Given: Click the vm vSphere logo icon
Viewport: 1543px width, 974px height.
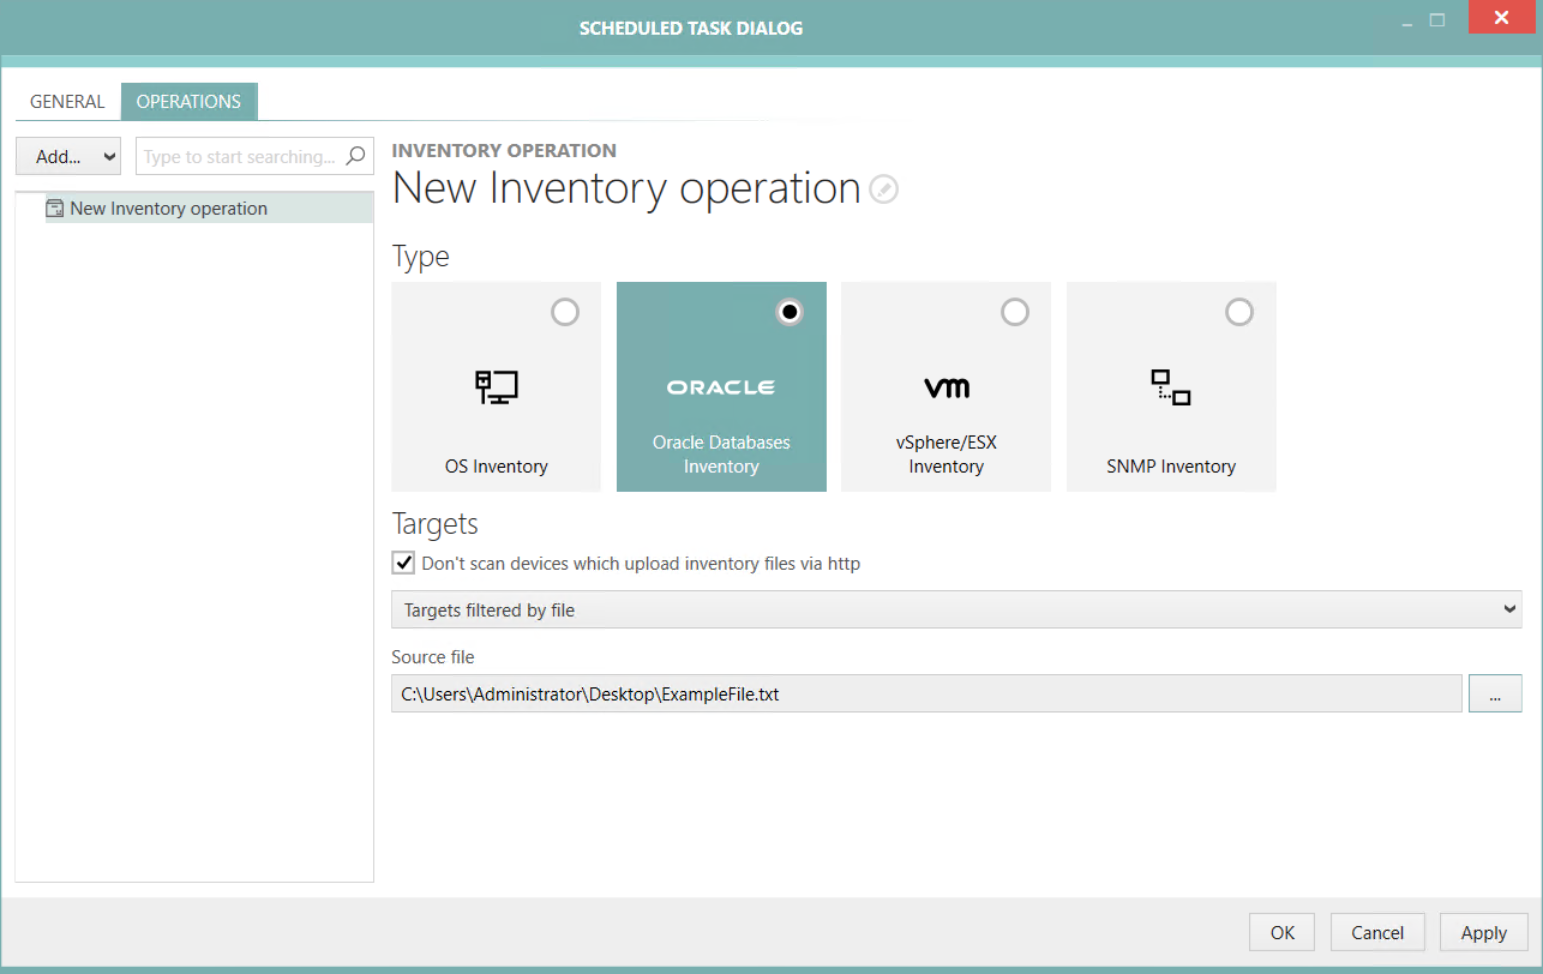Looking at the screenshot, I should (x=946, y=387).
